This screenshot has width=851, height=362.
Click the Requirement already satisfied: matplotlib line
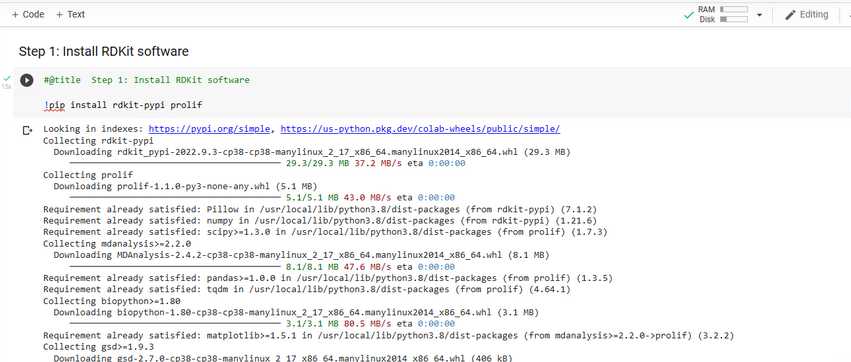389,335
